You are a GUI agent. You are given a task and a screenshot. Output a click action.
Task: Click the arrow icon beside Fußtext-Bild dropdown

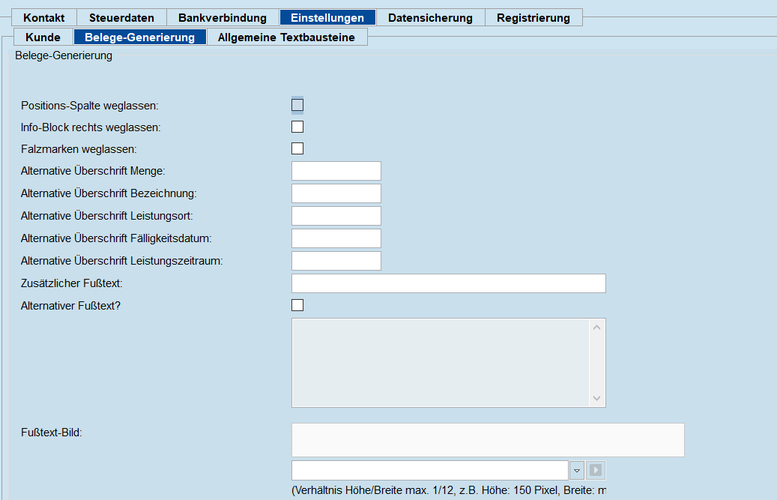(x=596, y=470)
